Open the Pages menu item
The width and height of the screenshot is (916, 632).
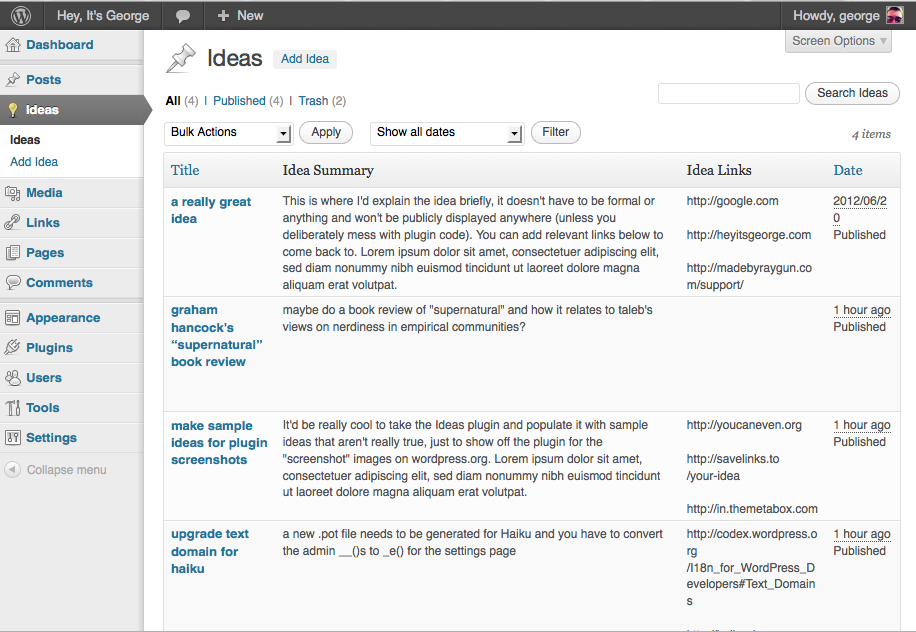pos(45,253)
